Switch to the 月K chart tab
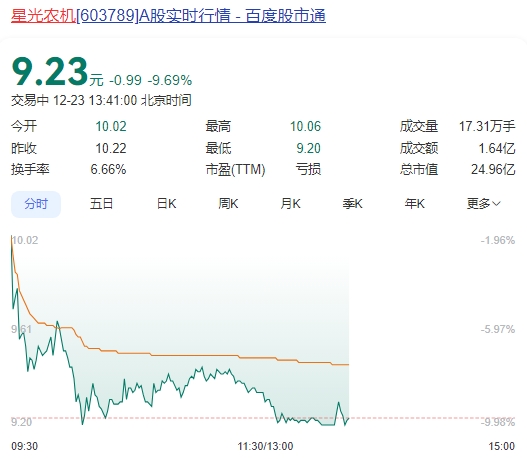 pyautogui.click(x=290, y=204)
